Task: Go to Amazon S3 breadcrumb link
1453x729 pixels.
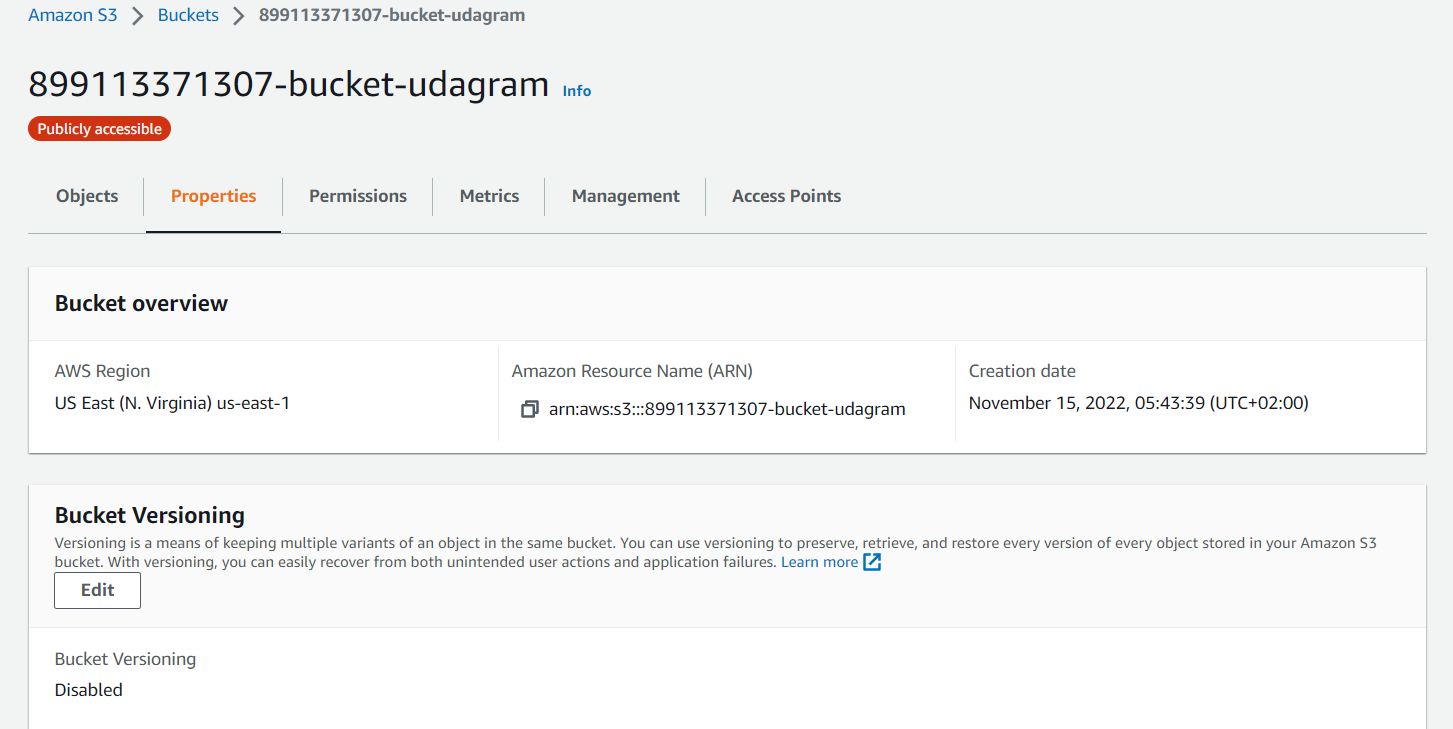Action: [73, 16]
